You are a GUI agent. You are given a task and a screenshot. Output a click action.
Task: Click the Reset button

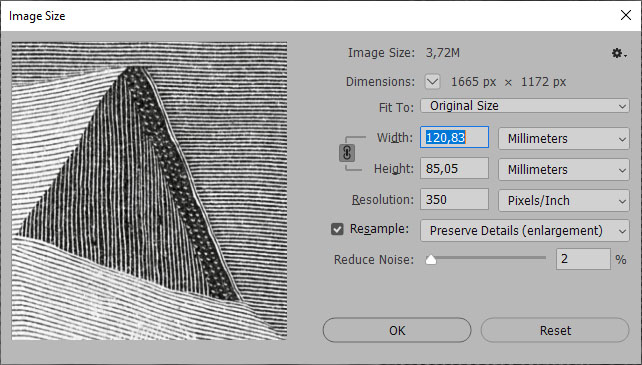[x=555, y=330]
